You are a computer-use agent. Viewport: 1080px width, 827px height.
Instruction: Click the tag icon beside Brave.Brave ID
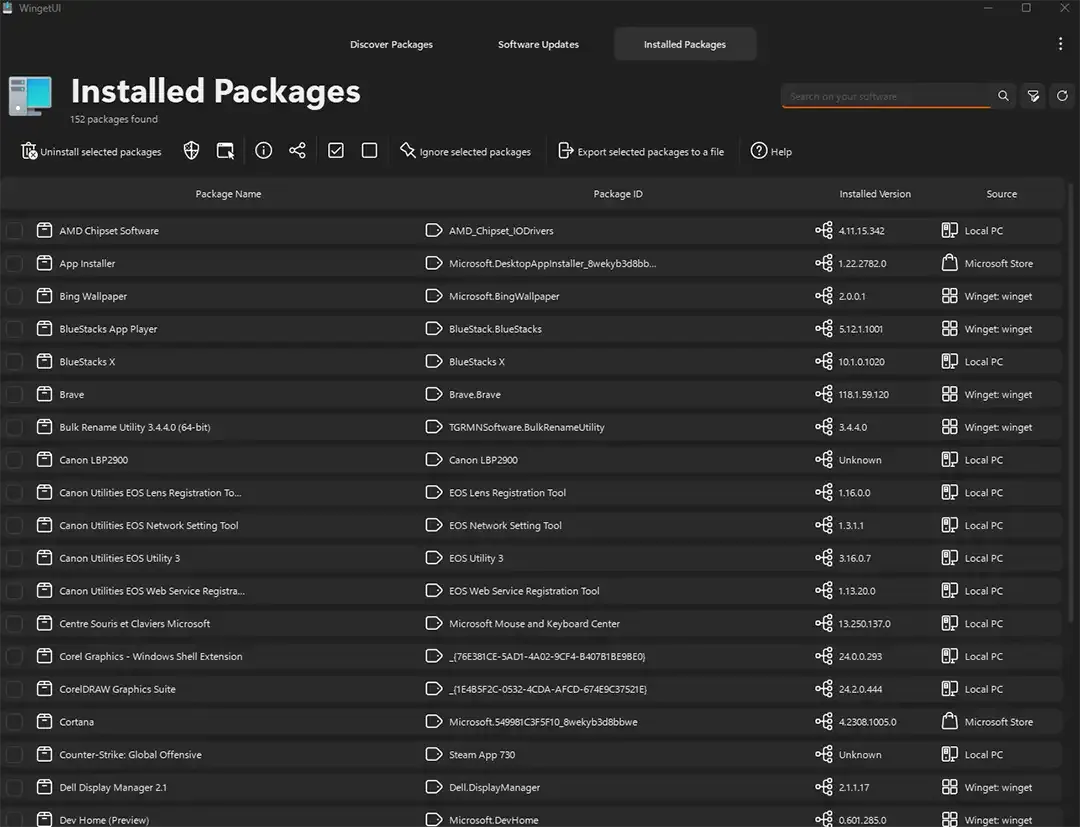coord(433,394)
